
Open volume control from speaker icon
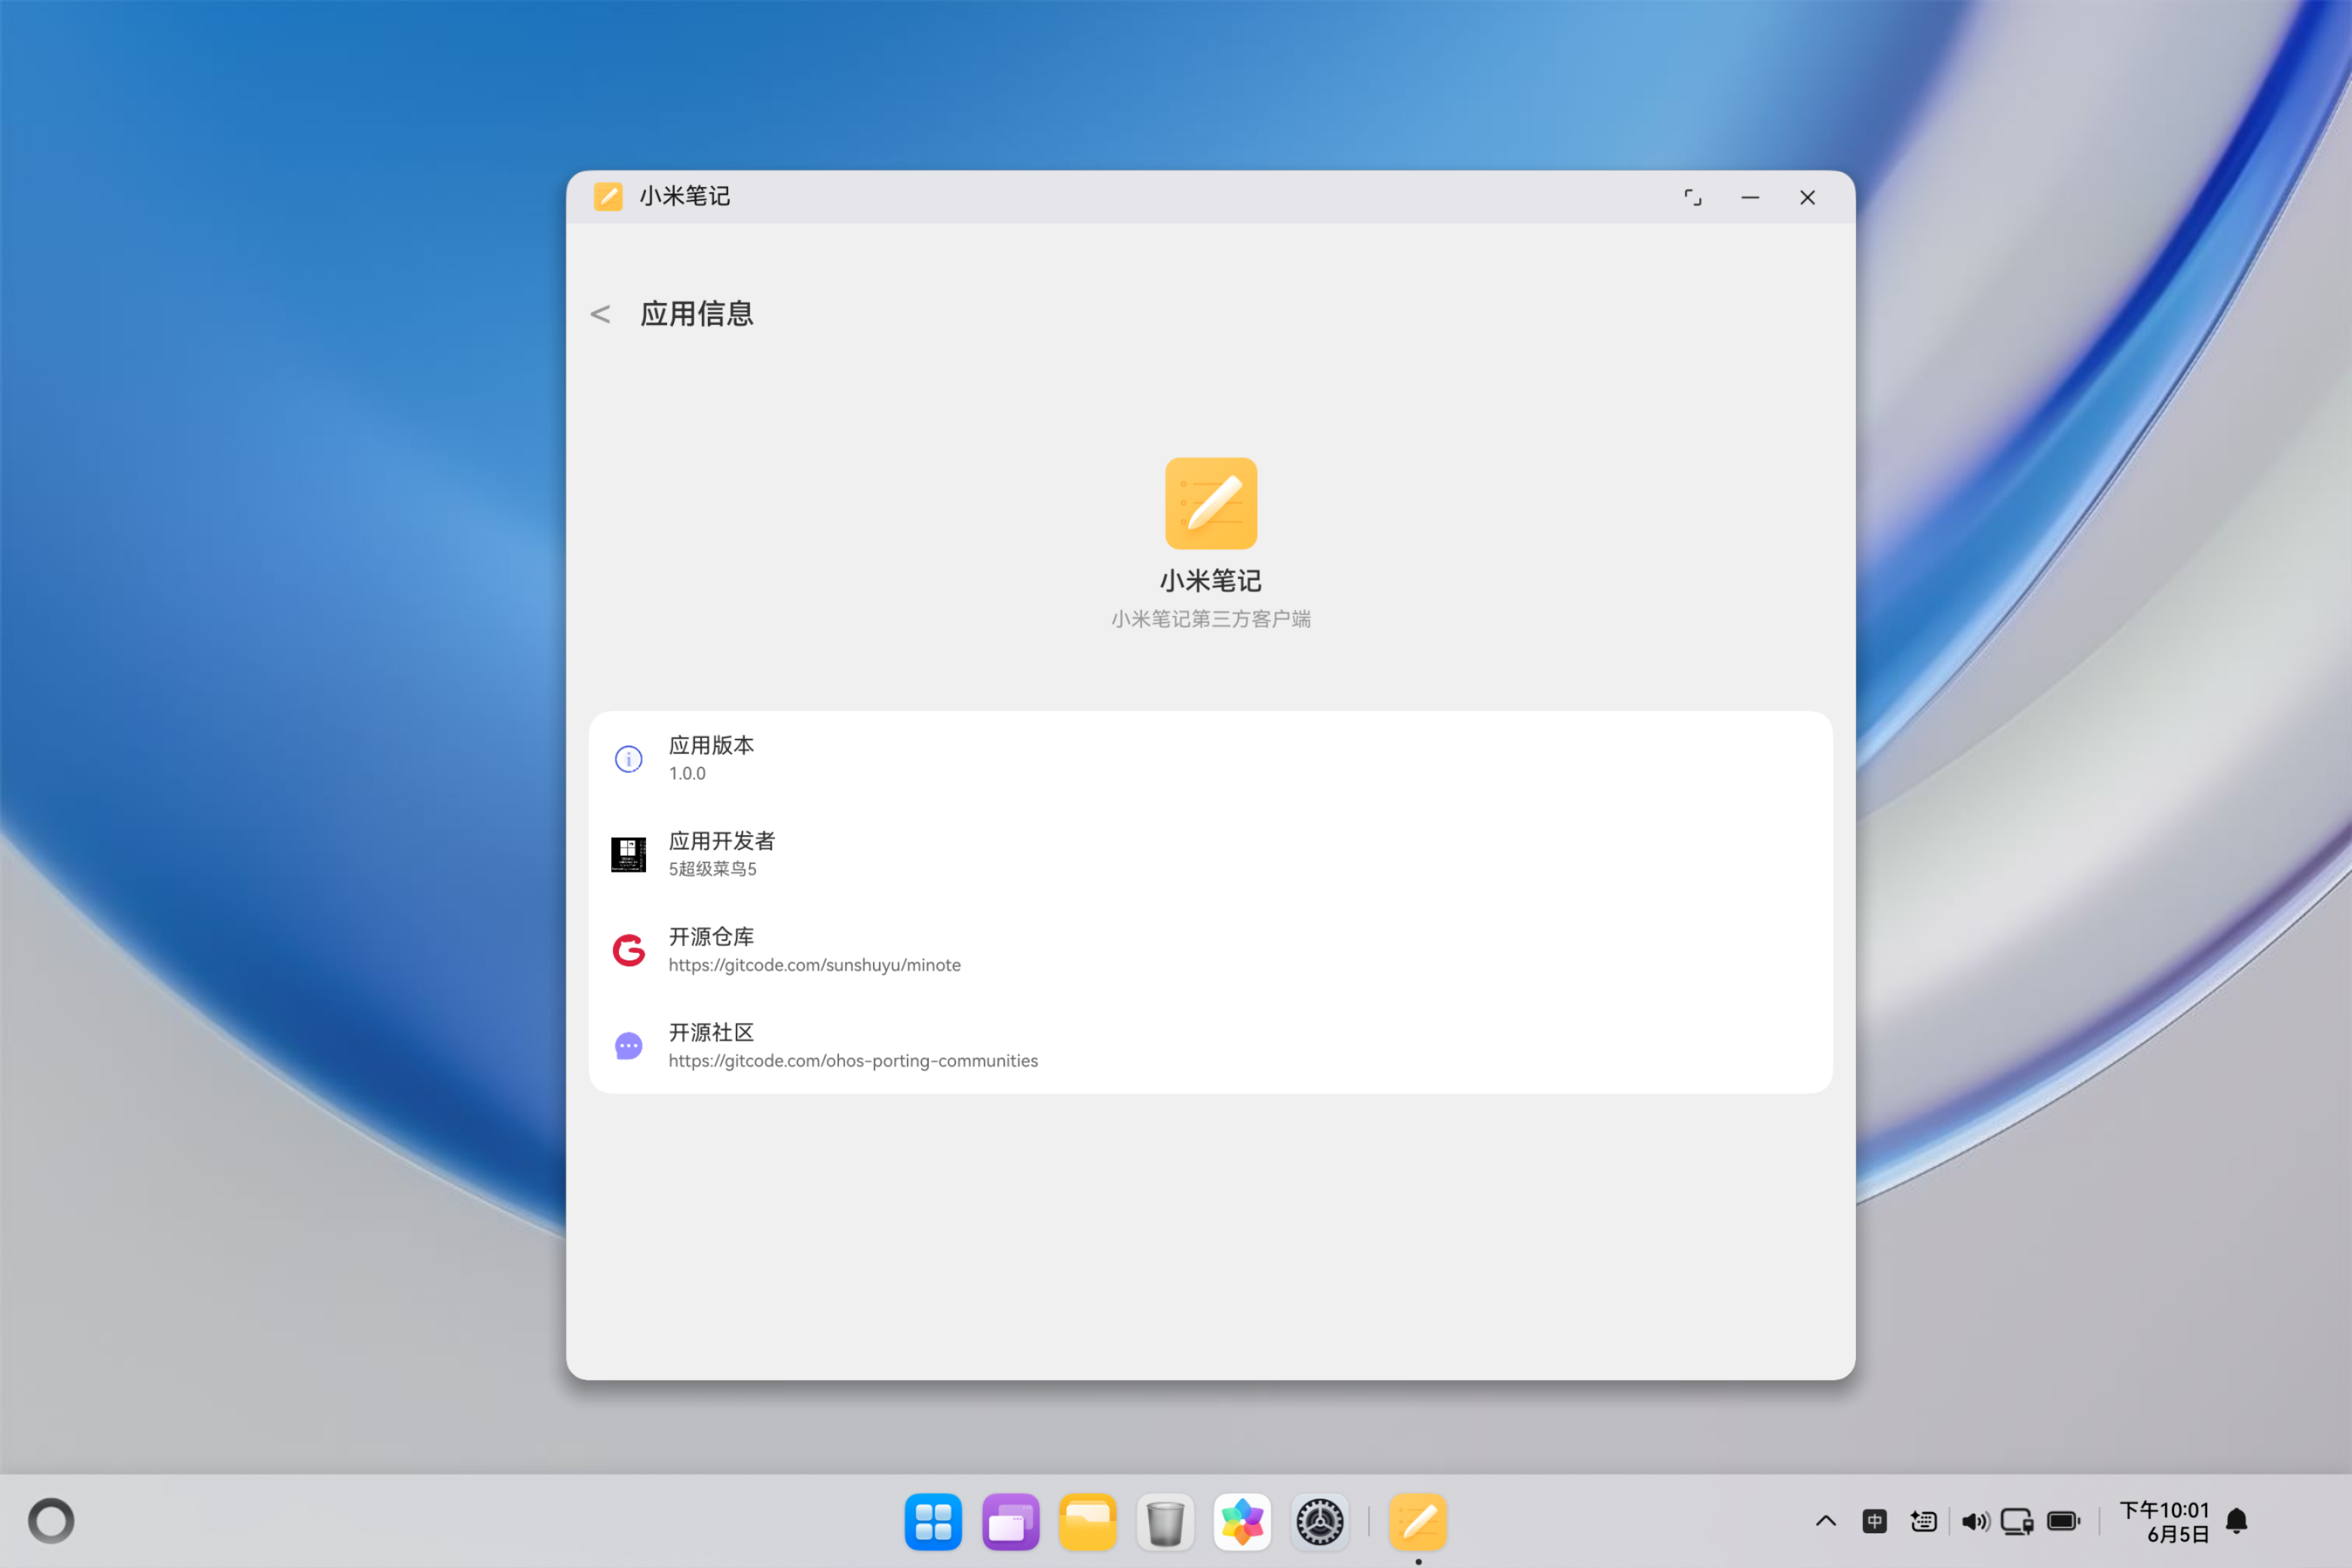click(1975, 1521)
